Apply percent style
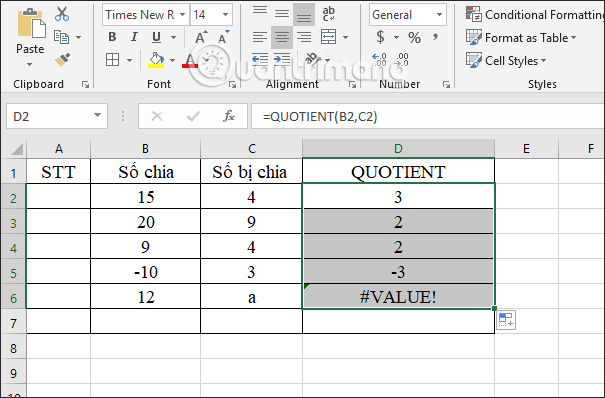 (x=414, y=37)
